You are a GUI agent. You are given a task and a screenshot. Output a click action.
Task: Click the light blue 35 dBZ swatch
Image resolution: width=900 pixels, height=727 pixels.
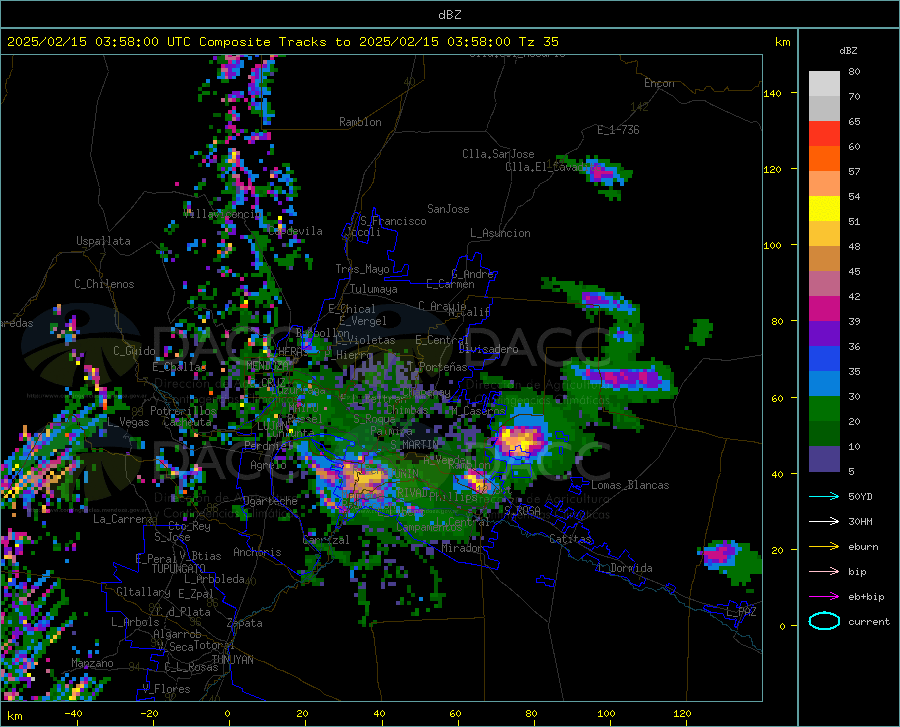click(824, 383)
